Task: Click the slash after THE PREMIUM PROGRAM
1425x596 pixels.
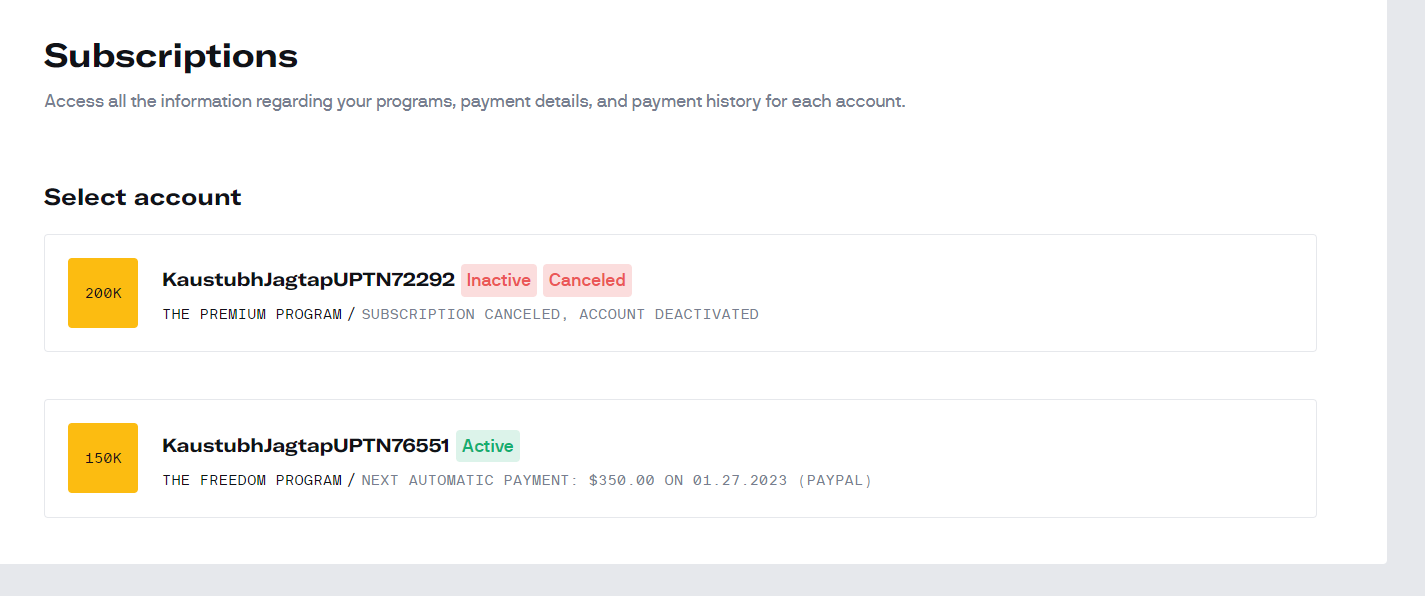Action: point(351,314)
